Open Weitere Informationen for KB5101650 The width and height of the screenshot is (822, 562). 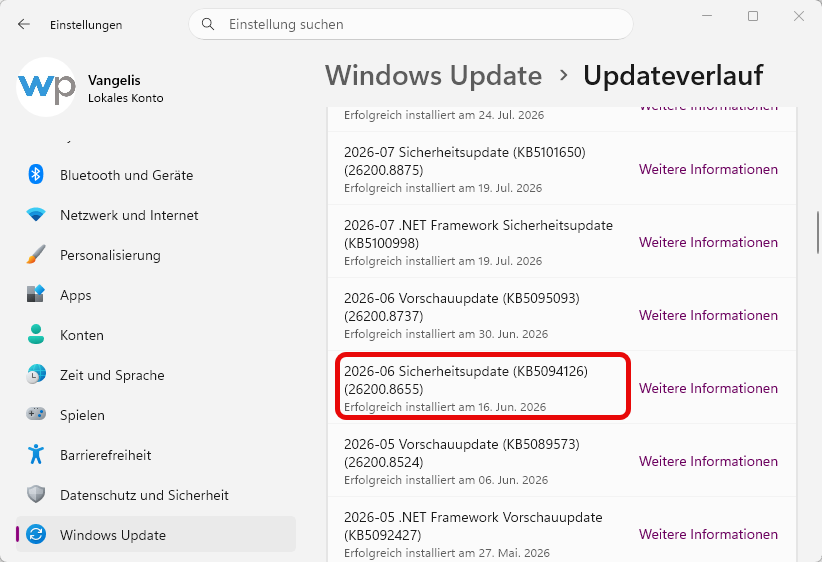click(708, 169)
